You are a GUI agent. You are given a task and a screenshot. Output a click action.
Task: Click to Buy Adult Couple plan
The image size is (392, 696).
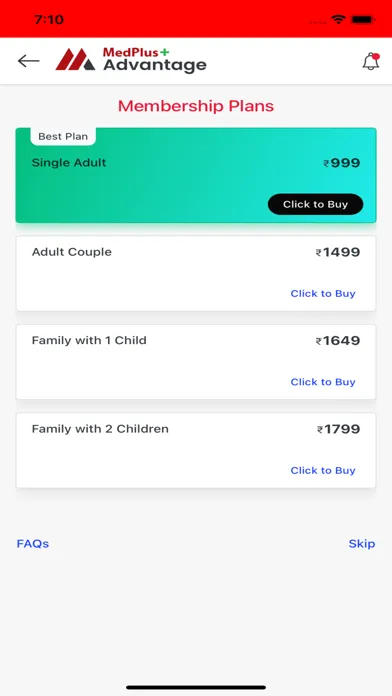[x=323, y=293]
